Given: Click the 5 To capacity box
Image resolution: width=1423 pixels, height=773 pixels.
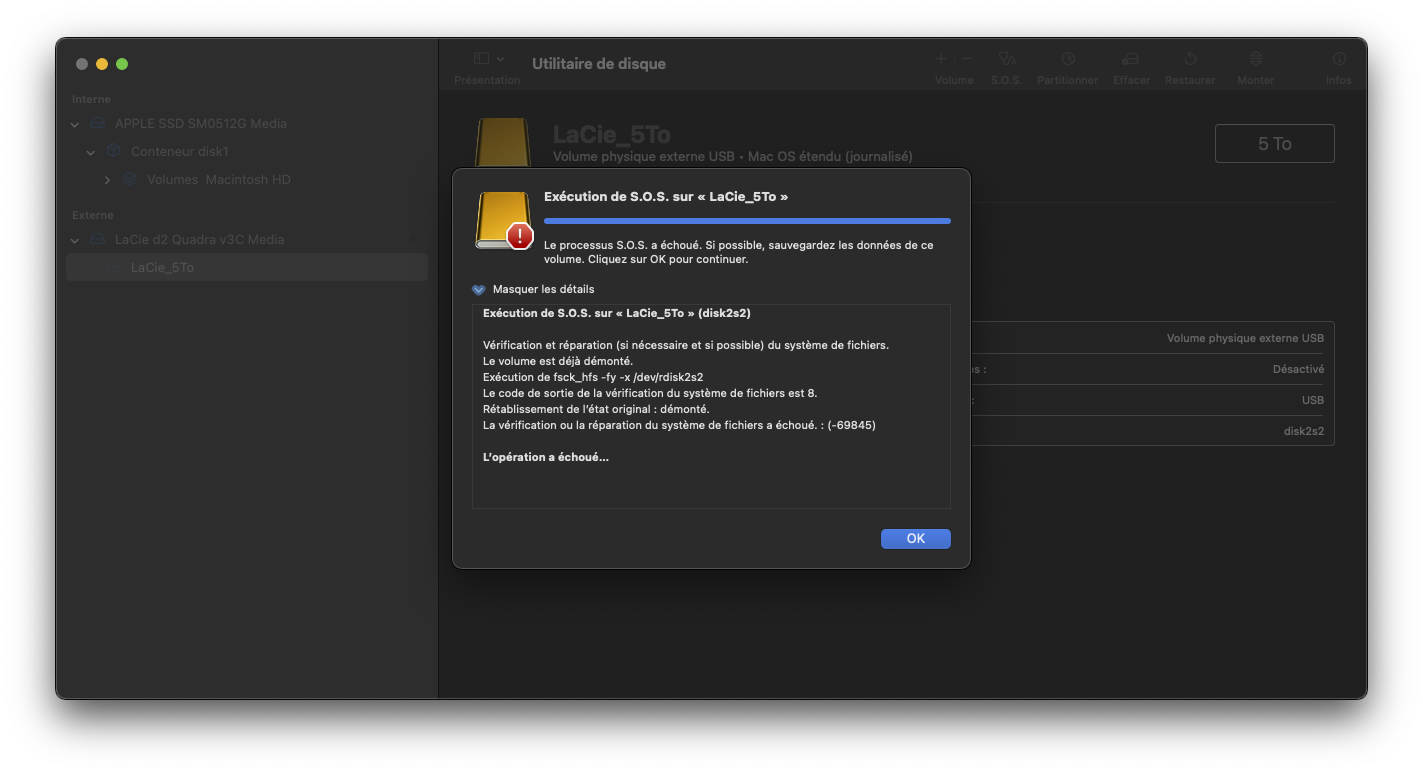Looking at the screenshot, I should 1274,144.
